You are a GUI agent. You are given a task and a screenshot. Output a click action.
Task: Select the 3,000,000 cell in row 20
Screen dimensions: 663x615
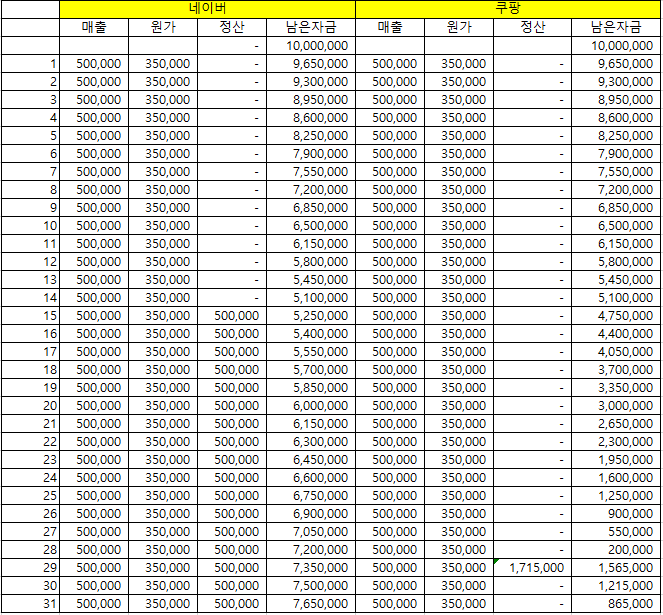[616, 406]
